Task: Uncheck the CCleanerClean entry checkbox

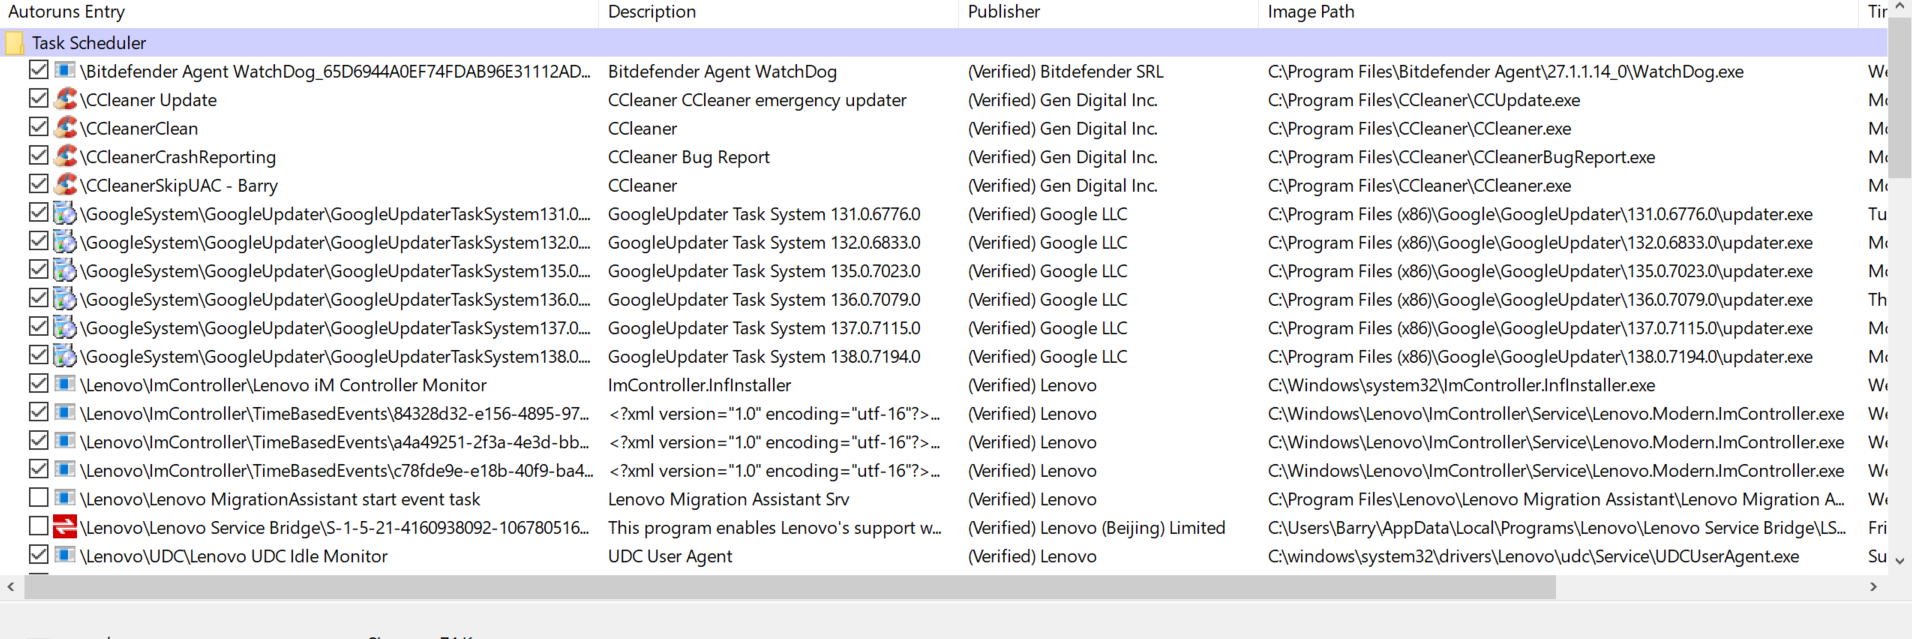Action: [38, 127]
